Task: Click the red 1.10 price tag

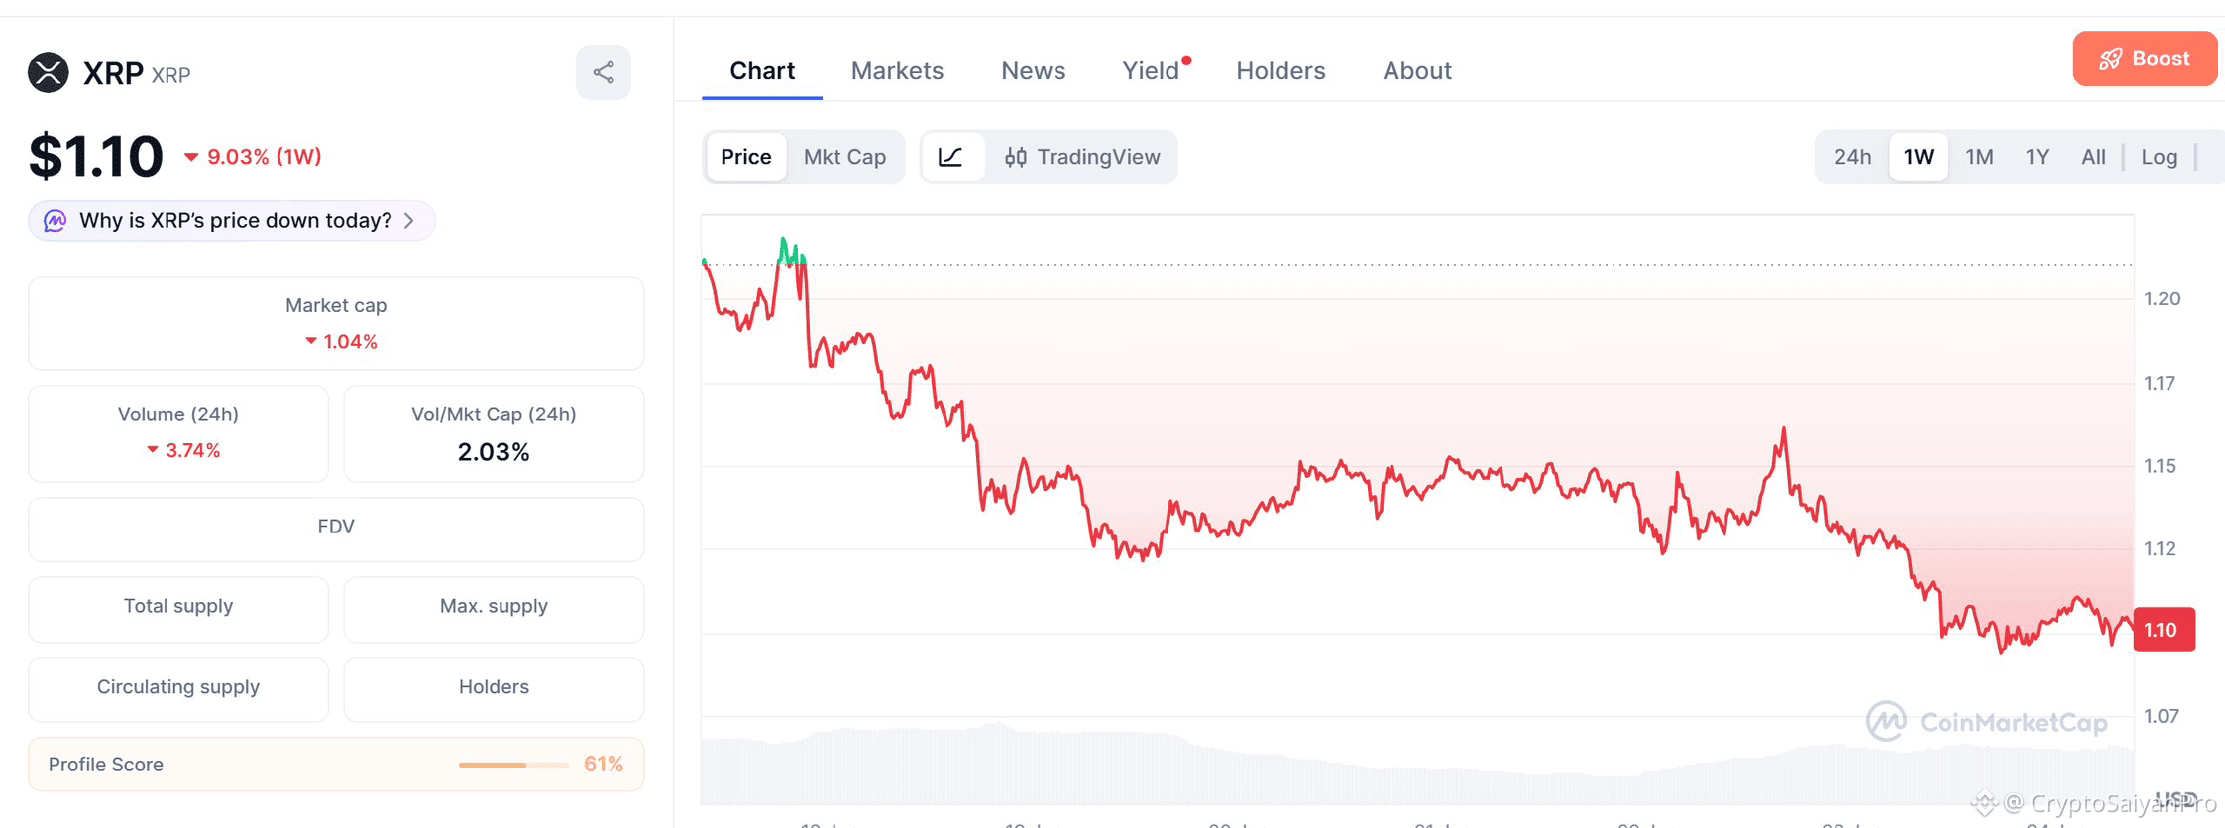Action: click(2164, 630)
